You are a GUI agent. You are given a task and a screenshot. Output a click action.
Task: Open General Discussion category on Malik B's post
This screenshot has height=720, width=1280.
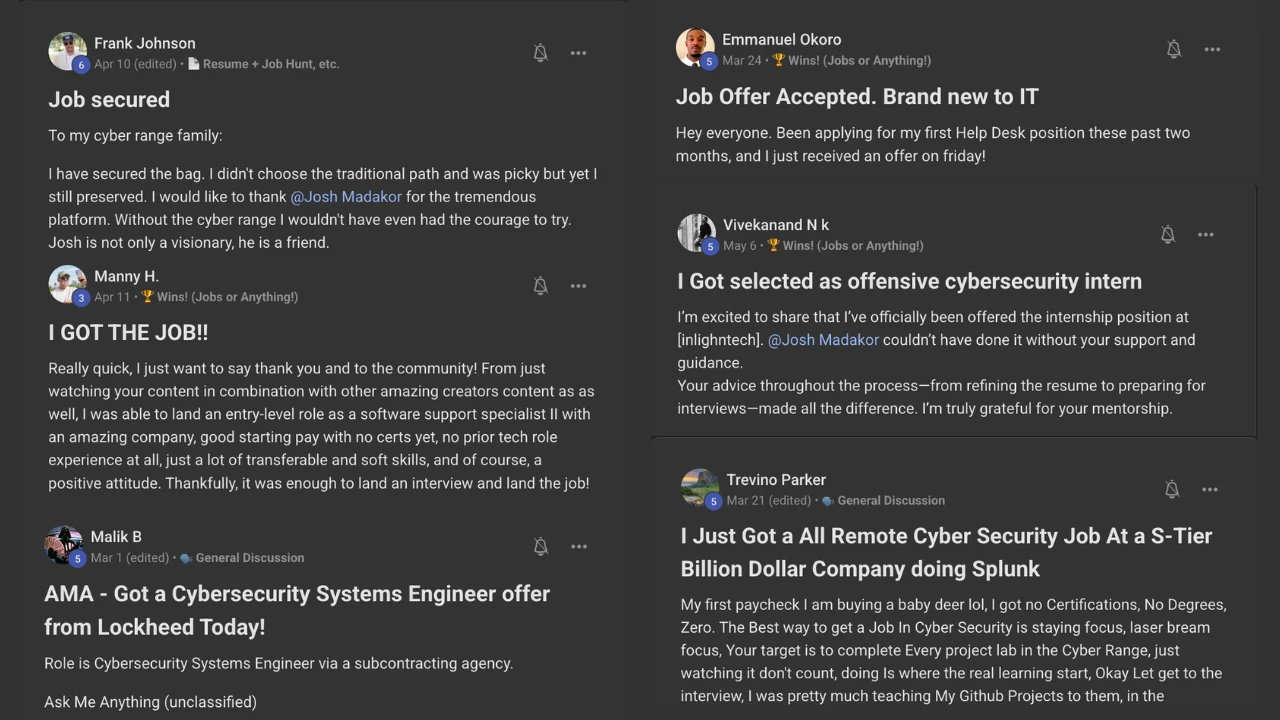coord(249,558)
